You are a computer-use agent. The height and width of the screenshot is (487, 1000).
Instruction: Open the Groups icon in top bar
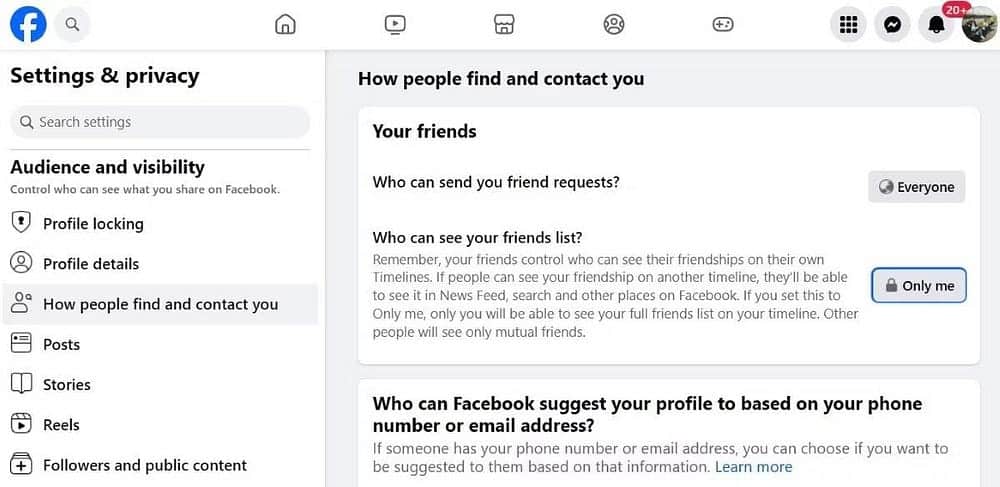(614, 25)
